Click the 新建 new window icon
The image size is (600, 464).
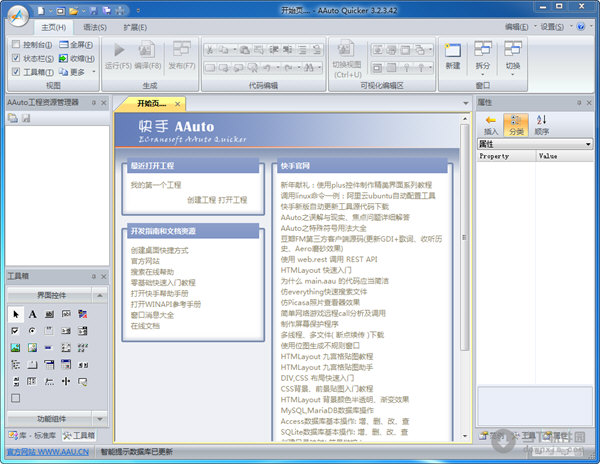tap(453, 50)
